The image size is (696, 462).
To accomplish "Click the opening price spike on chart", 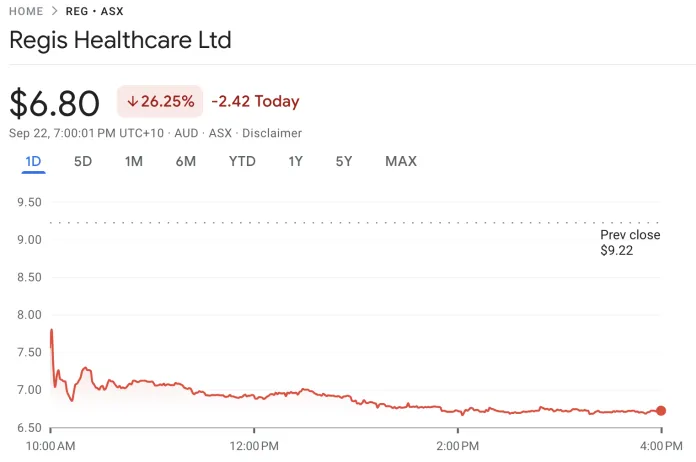I will point(51,331).
